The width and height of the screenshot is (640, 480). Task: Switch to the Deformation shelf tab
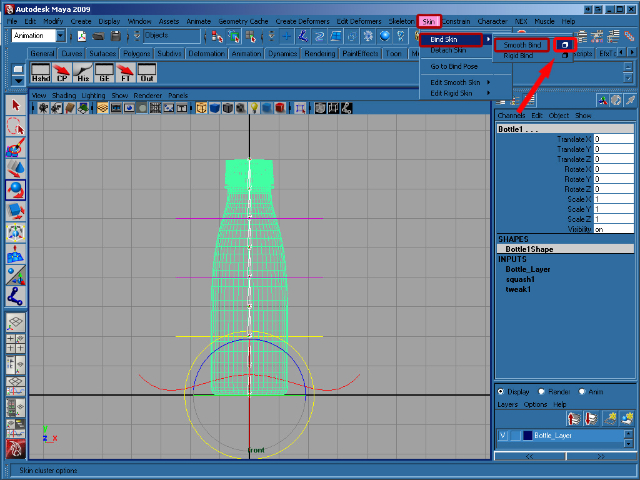click(207, 53)
